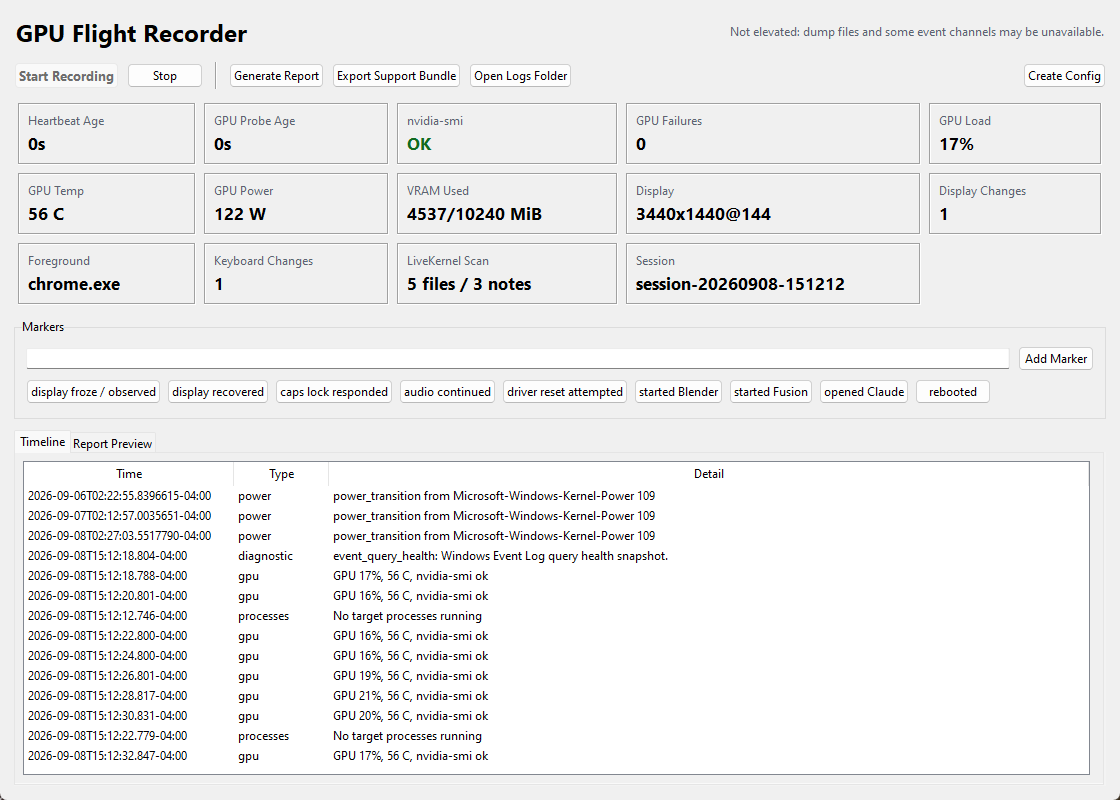The width and height of the screenshot is (1120, 800).
Task: Select the 15:12:22.779 processes row
Action: tap(556, 736)
